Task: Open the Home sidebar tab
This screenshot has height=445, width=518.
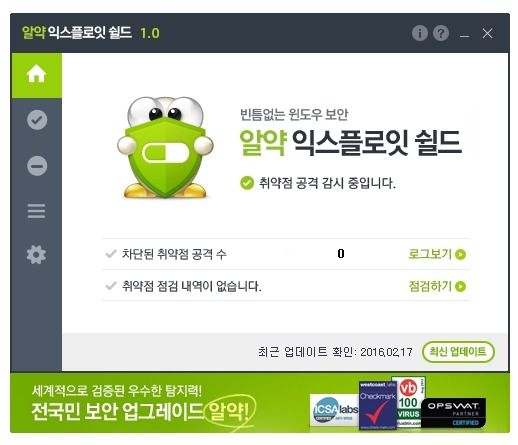Action: (x=36, y=75)
